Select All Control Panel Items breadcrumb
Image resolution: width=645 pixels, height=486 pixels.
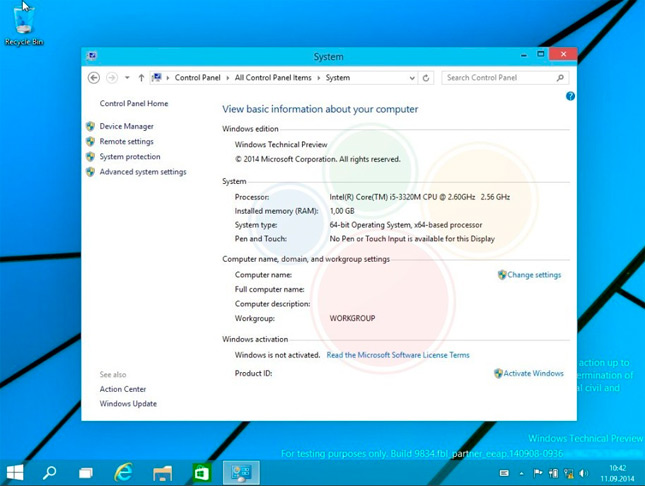coord(273,78)
